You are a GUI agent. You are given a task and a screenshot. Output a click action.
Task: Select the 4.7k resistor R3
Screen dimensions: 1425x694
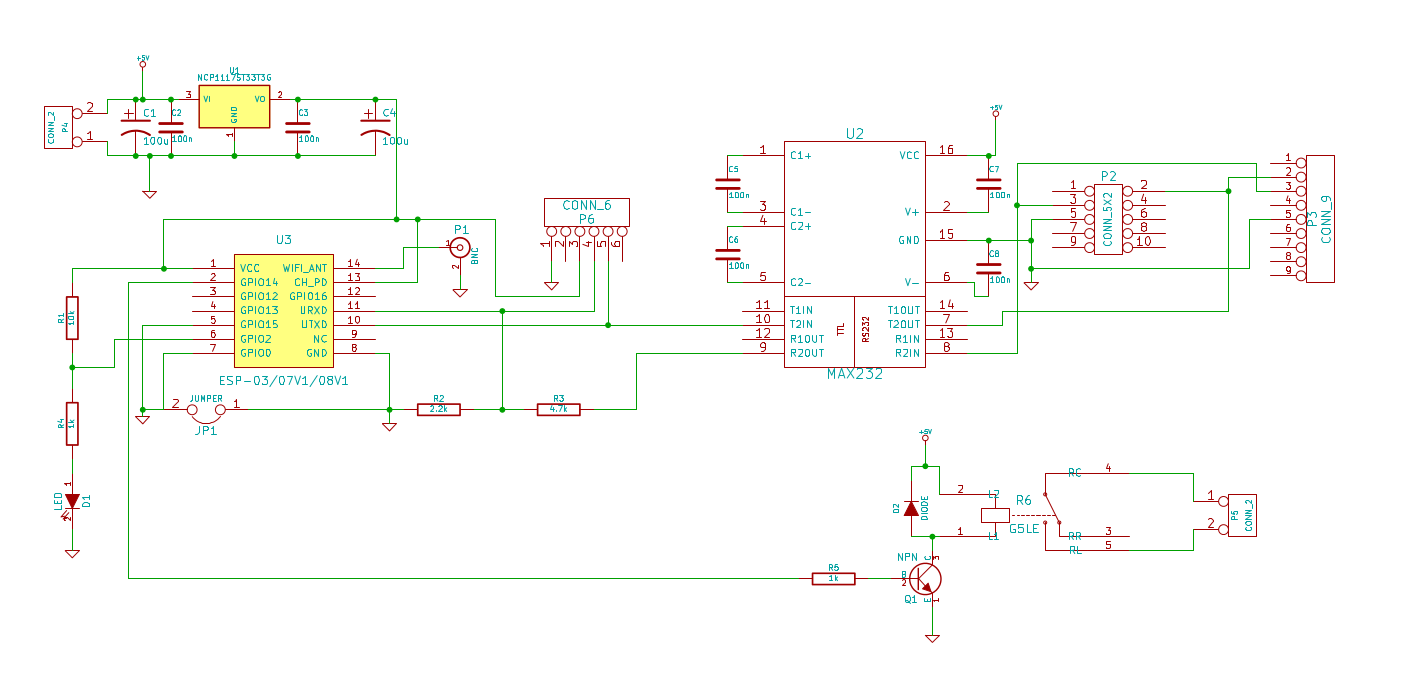[x=561, y=409]
